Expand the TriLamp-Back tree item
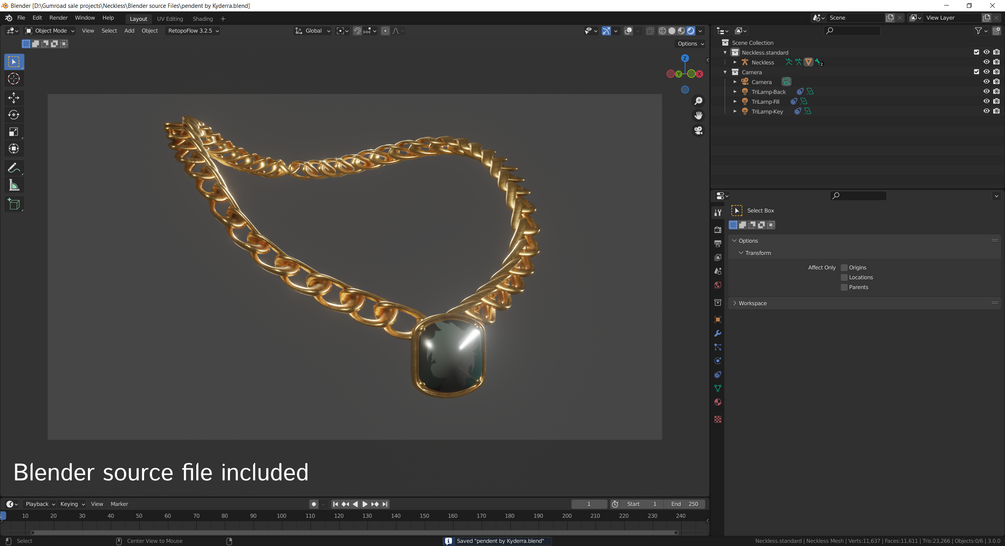The image size is (1005, 546). coord(735,92)
